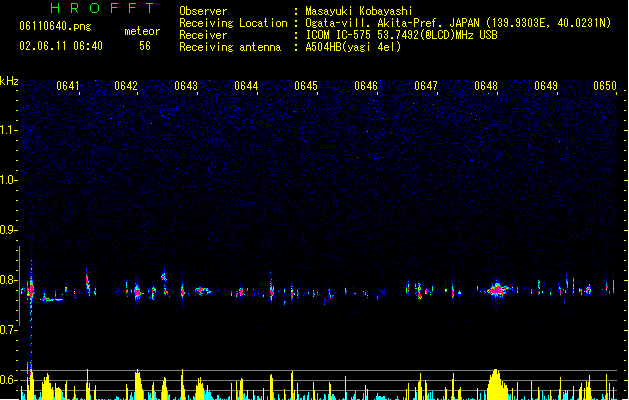Click the meteor count 56
Image resolution: width=629 pixels, height=400 pixels.
coord(145,46)
